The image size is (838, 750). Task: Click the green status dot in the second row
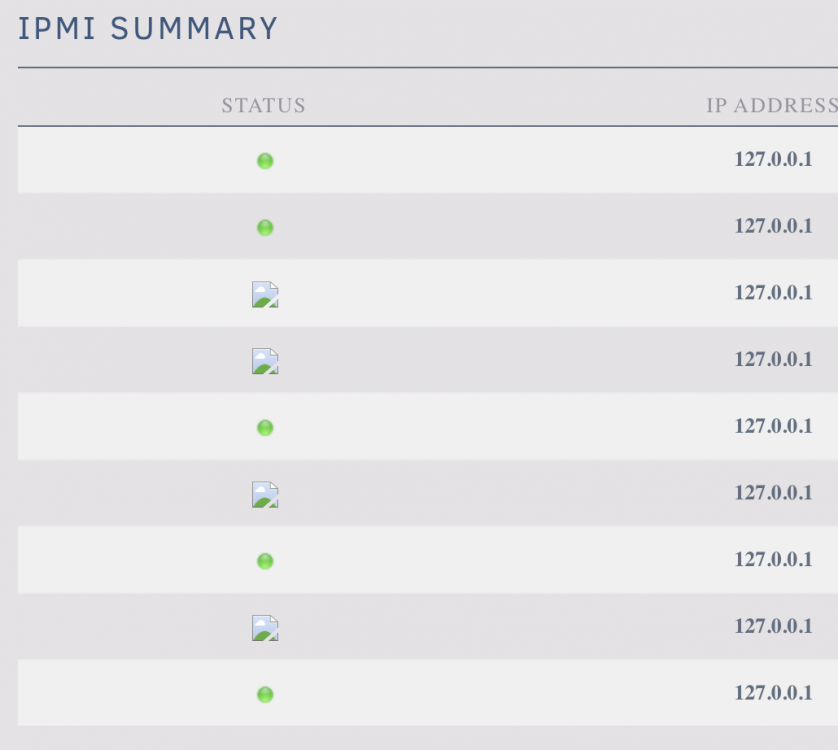[x=265, y=228]
